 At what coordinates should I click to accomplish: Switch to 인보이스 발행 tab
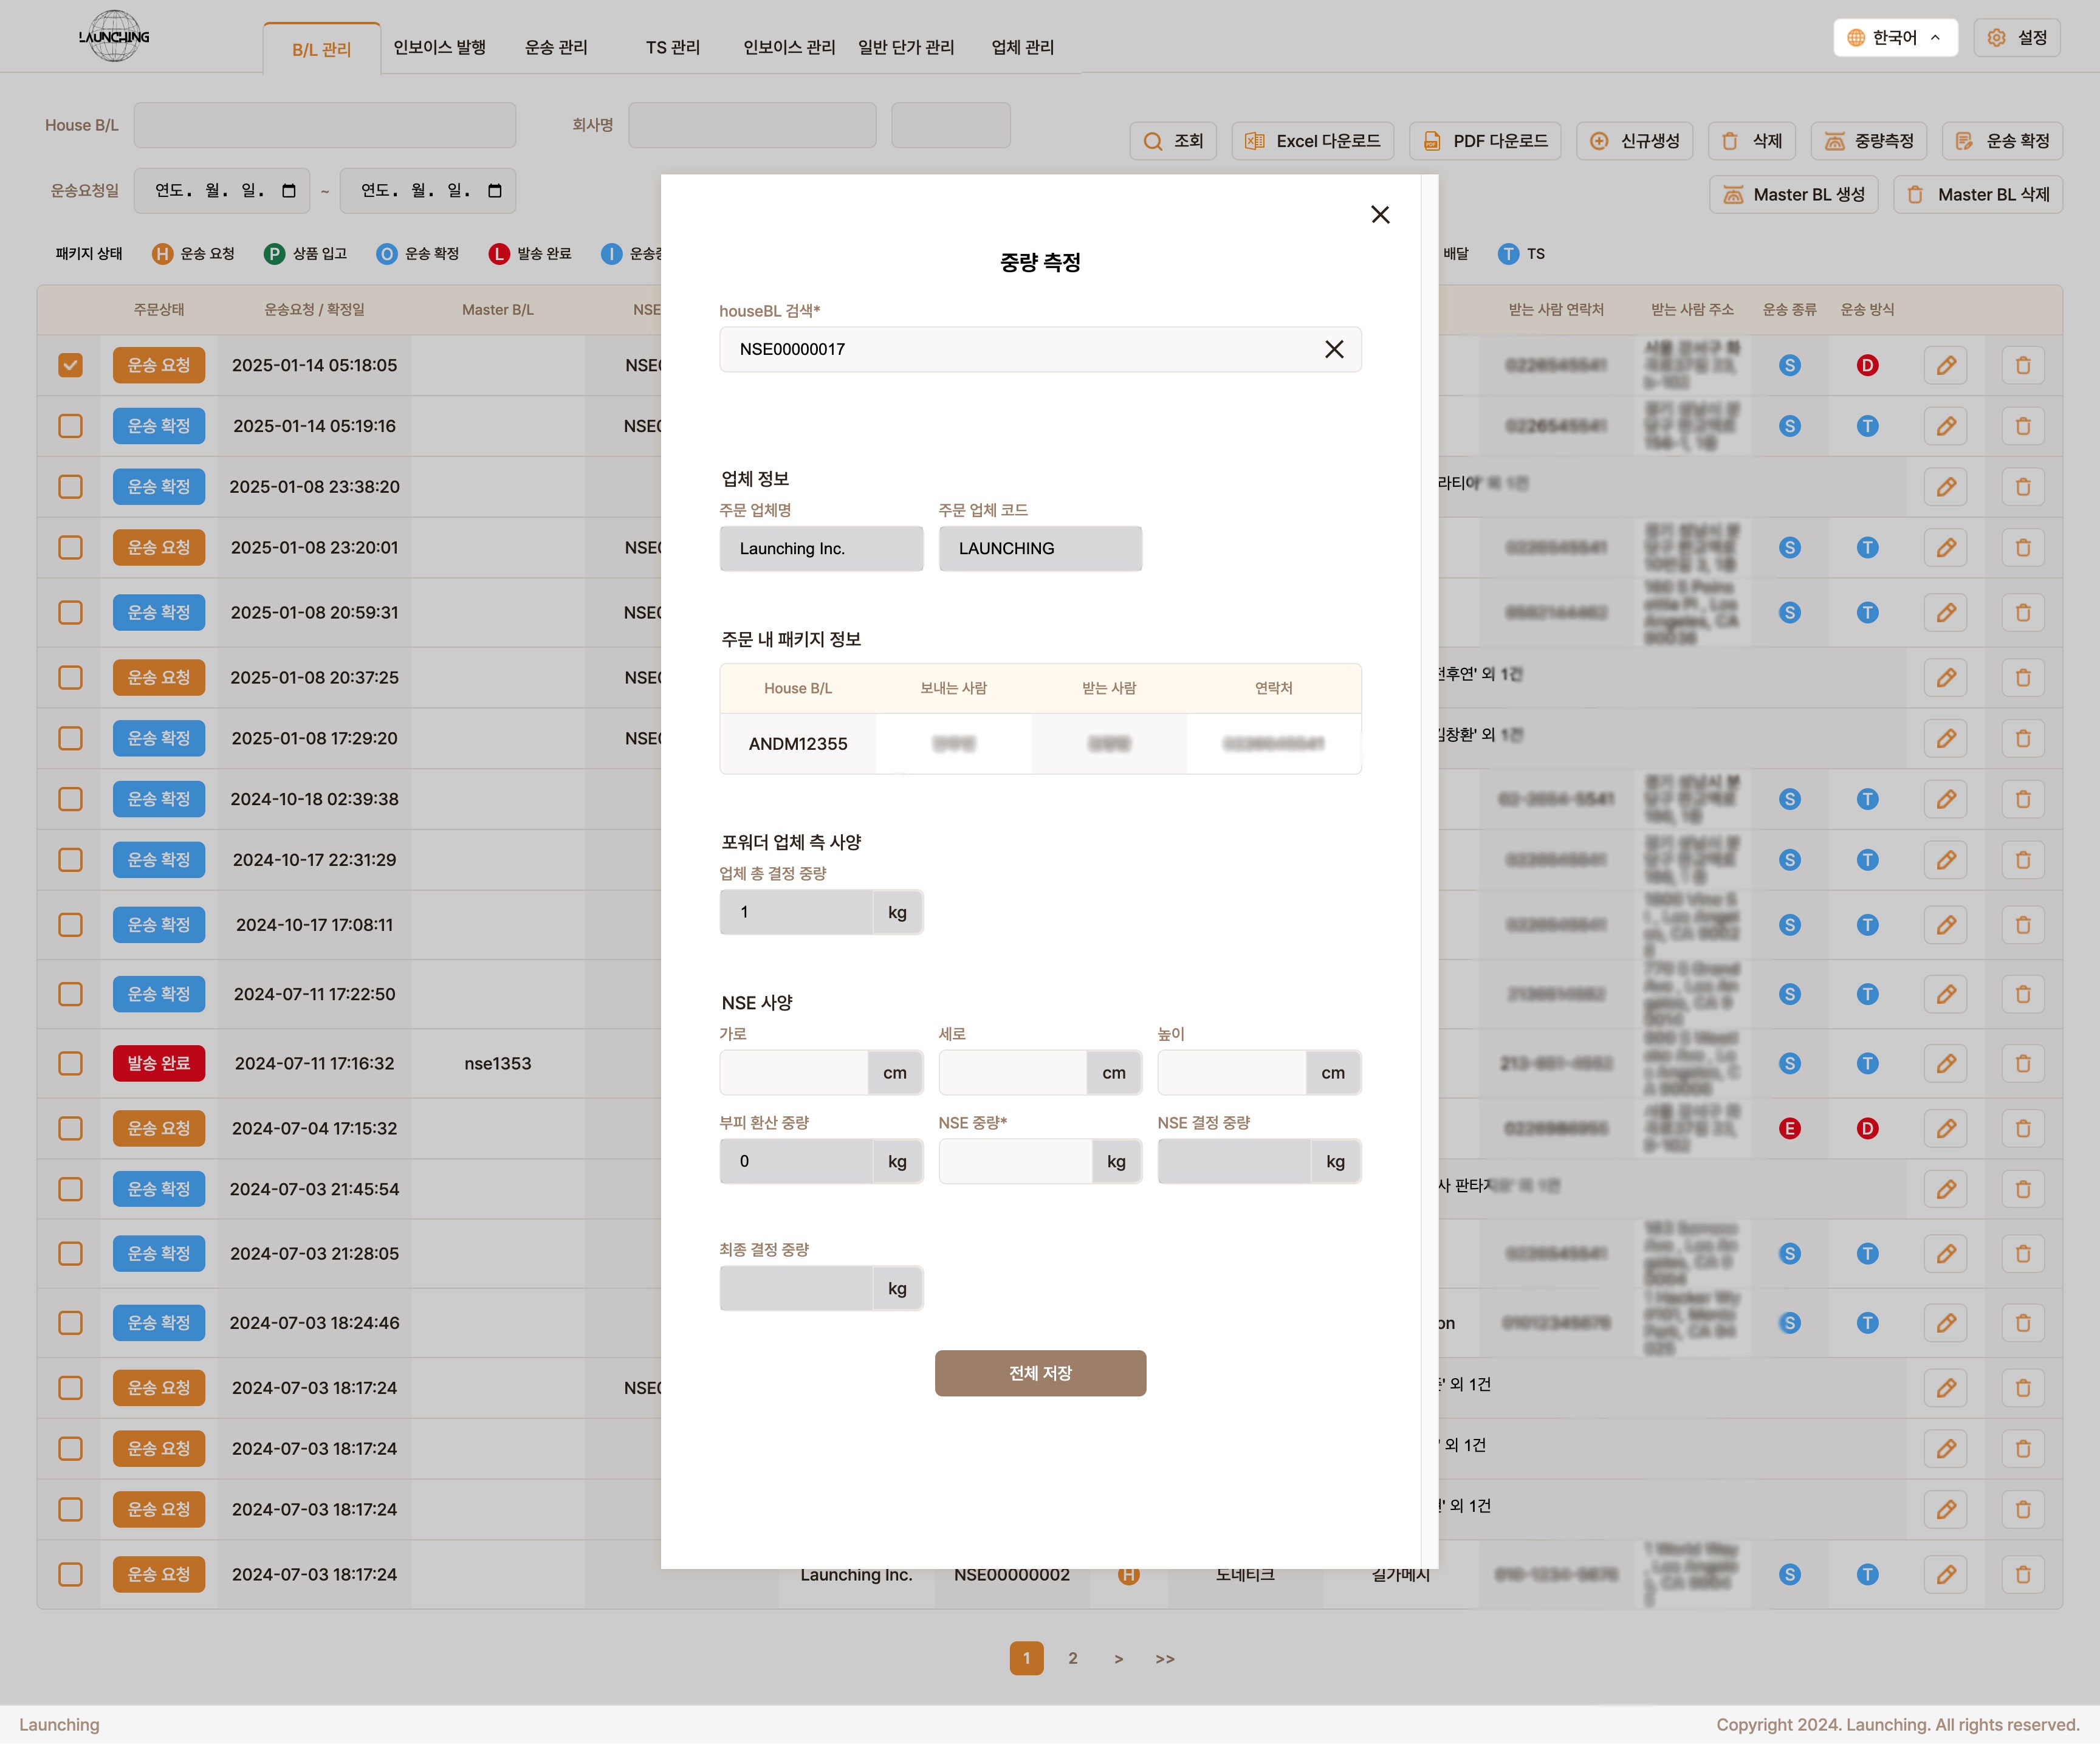(439, 47)
